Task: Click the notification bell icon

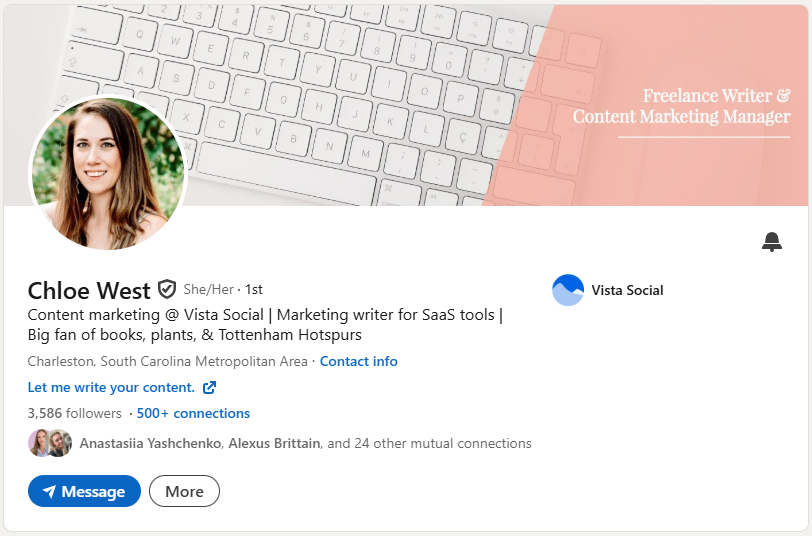Action: pos(771,241)
